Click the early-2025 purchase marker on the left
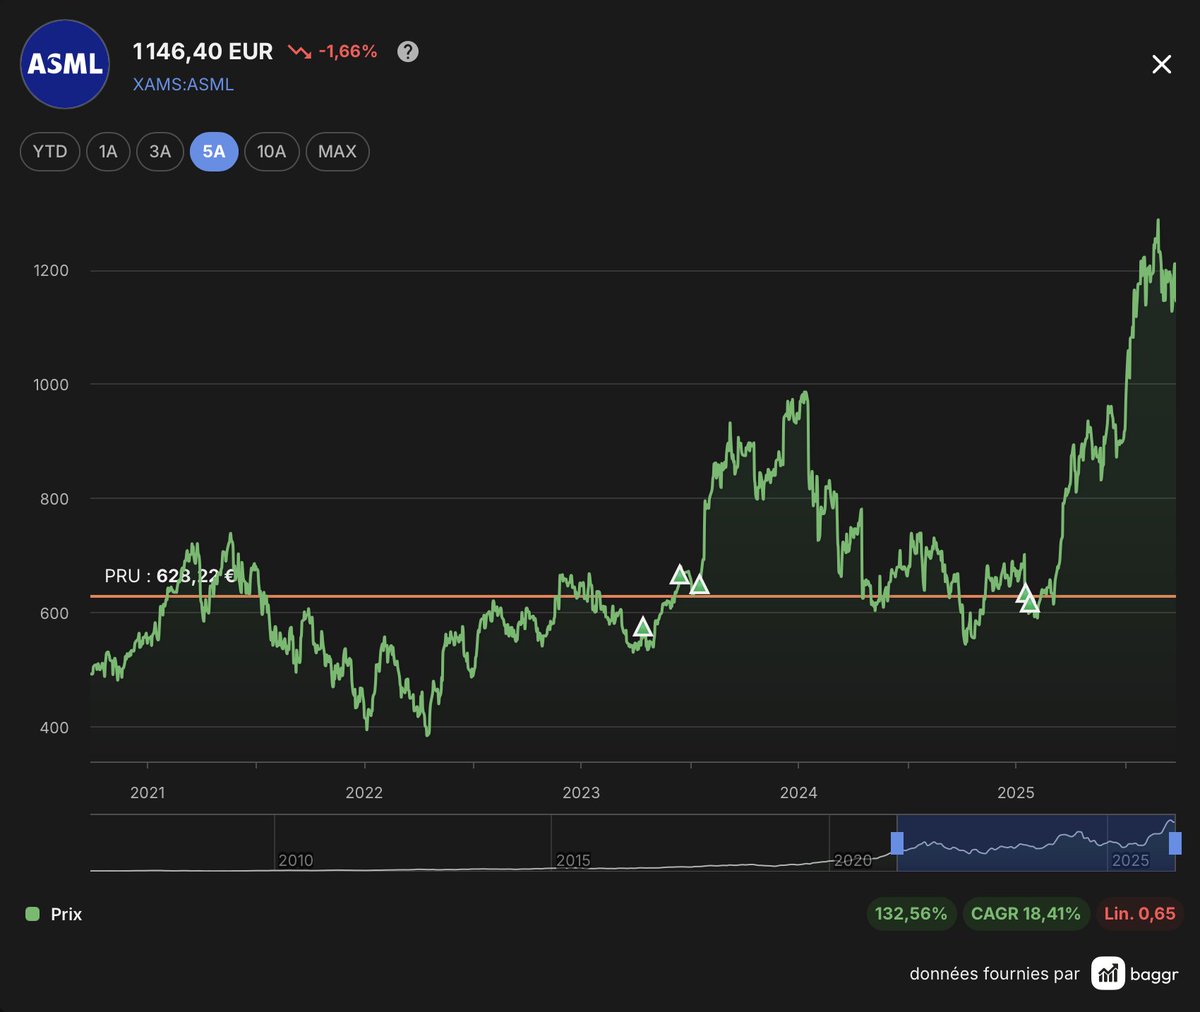 point(1025,594)
